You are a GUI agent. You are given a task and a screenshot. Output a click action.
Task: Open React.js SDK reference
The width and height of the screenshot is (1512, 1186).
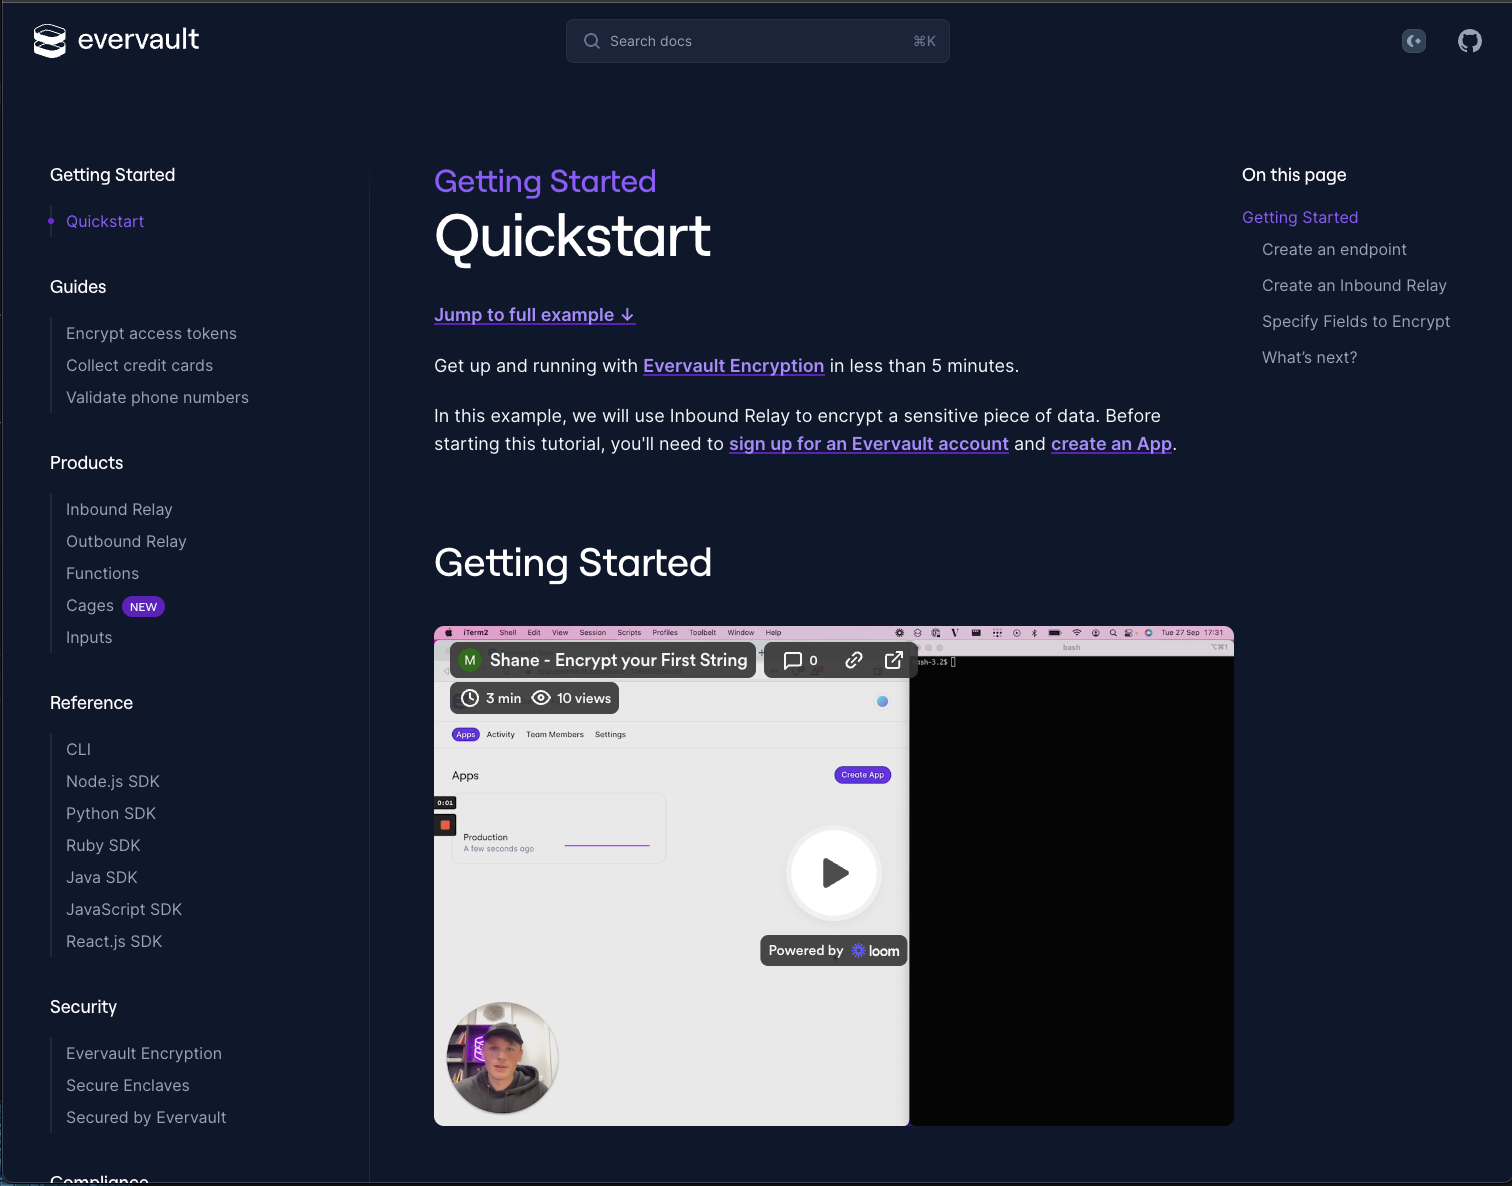coord(114,942)
